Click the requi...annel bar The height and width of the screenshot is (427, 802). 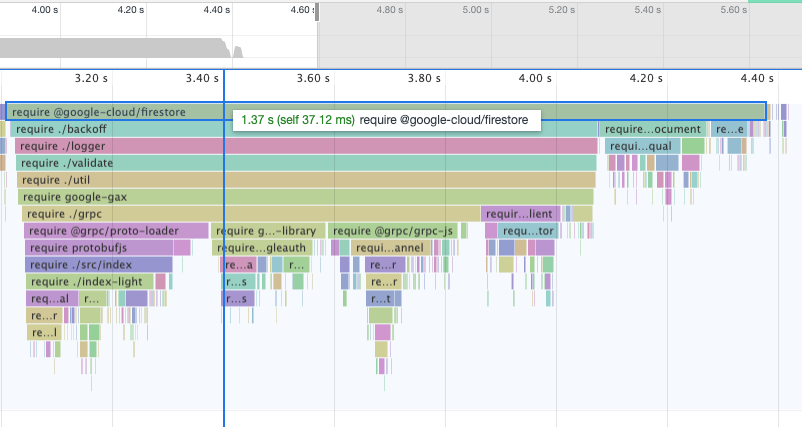(x=390, y=248)
